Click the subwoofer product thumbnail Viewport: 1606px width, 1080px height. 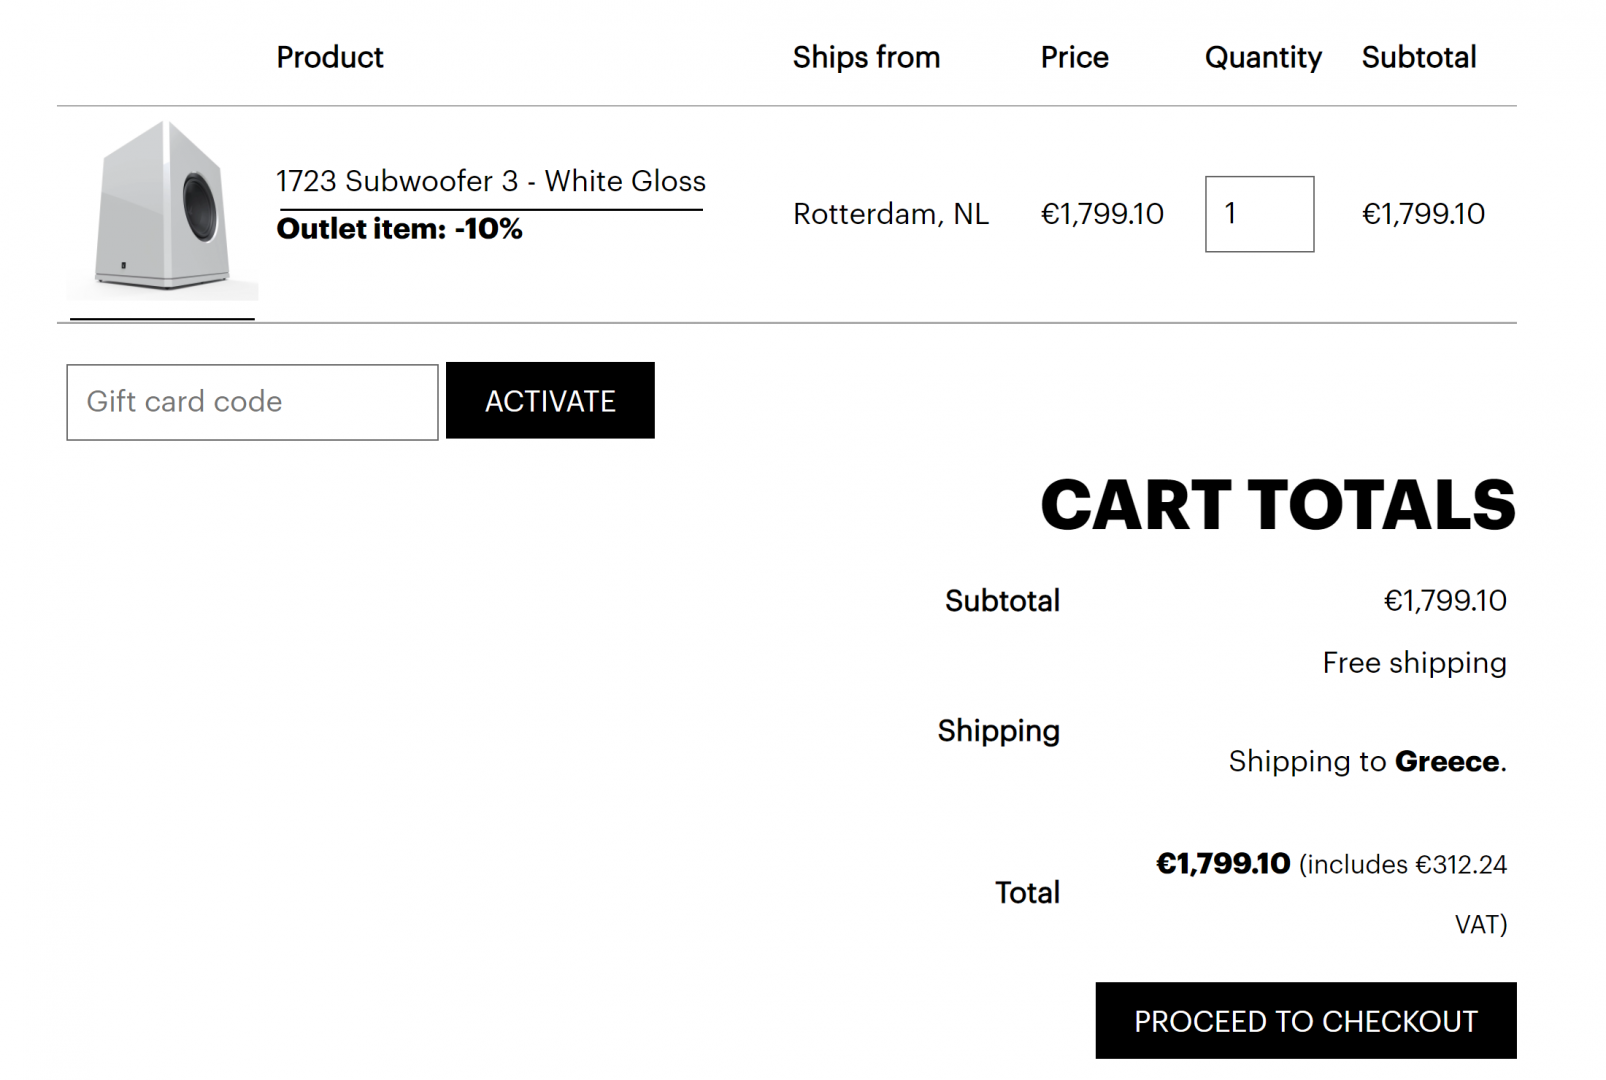(162, 211)
